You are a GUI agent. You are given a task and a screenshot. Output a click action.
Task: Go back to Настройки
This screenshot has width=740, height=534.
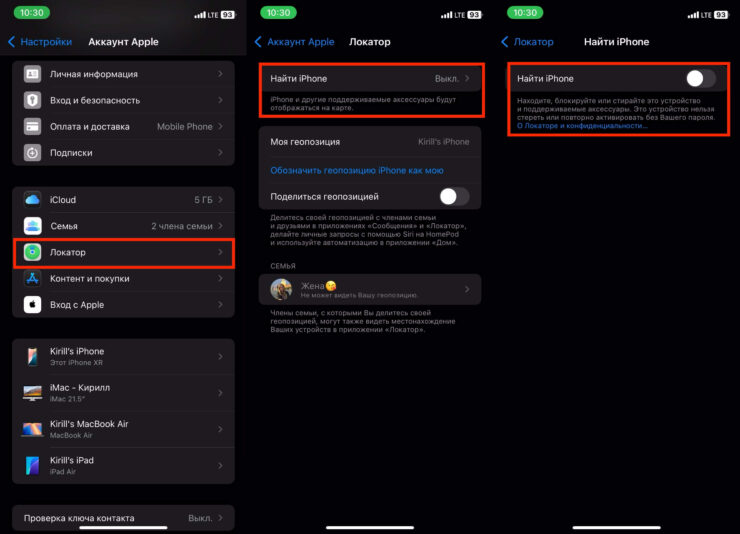coord(40,42)
